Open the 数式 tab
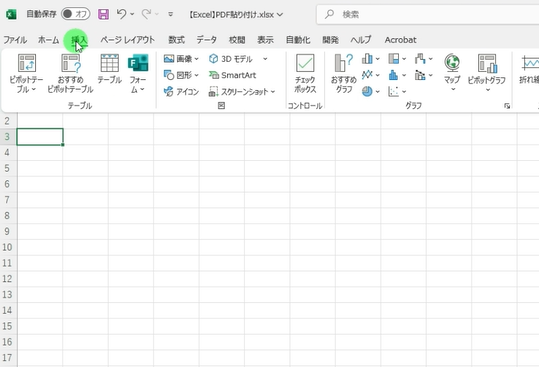 (176, 40)
